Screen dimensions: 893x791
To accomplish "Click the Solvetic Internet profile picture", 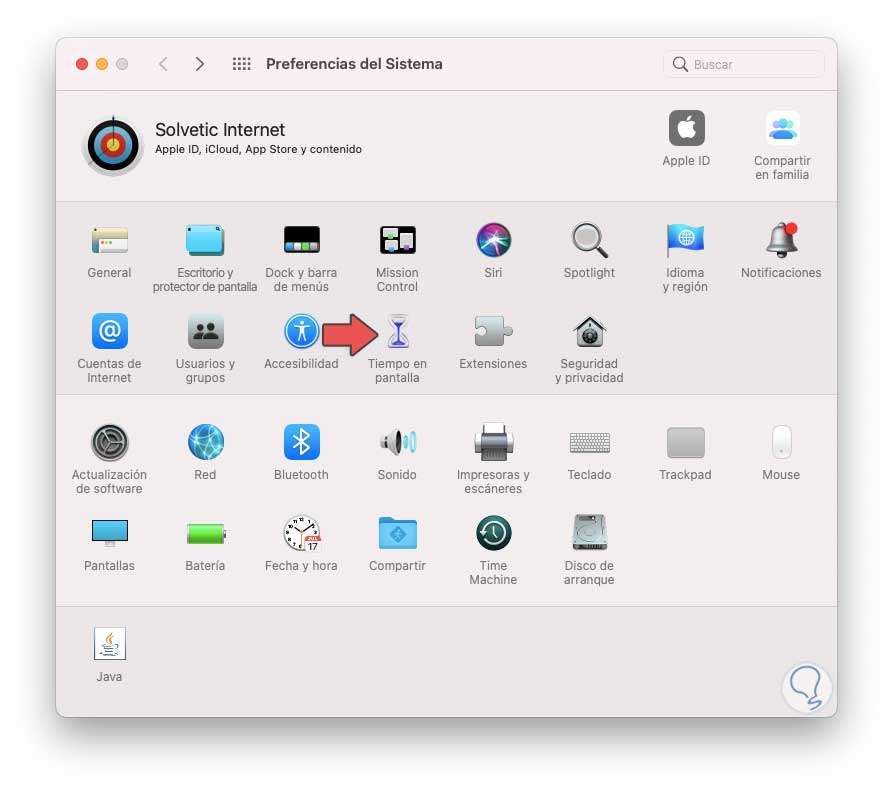I will point(113,145).
